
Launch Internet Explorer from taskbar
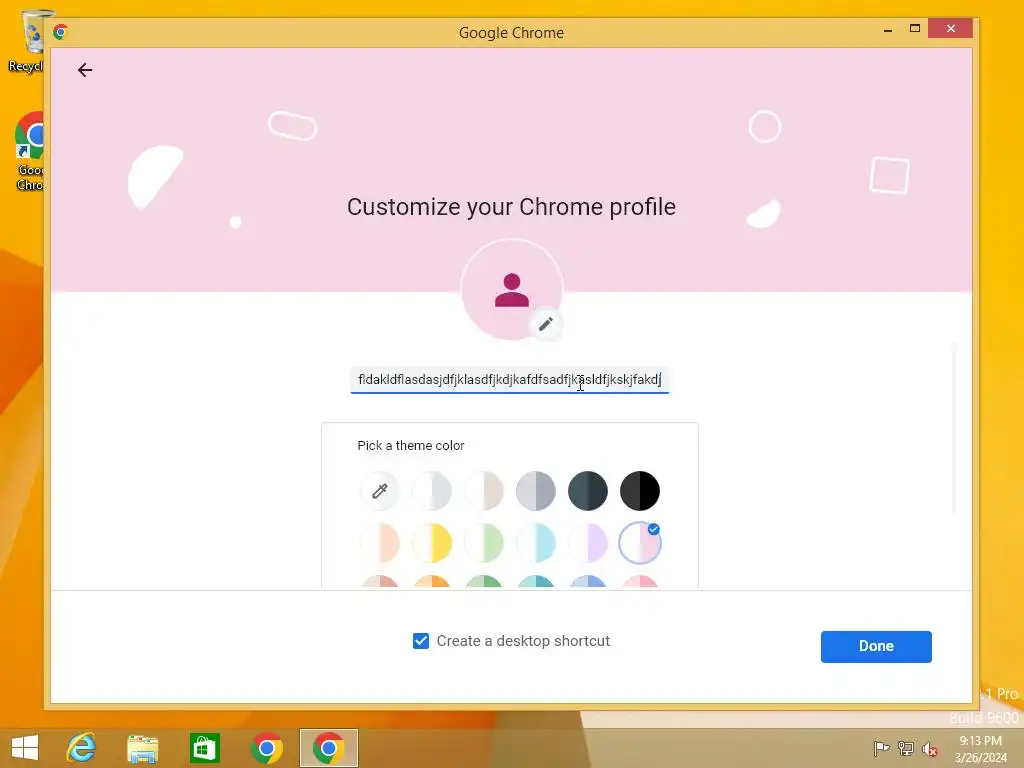coord(81,748)
